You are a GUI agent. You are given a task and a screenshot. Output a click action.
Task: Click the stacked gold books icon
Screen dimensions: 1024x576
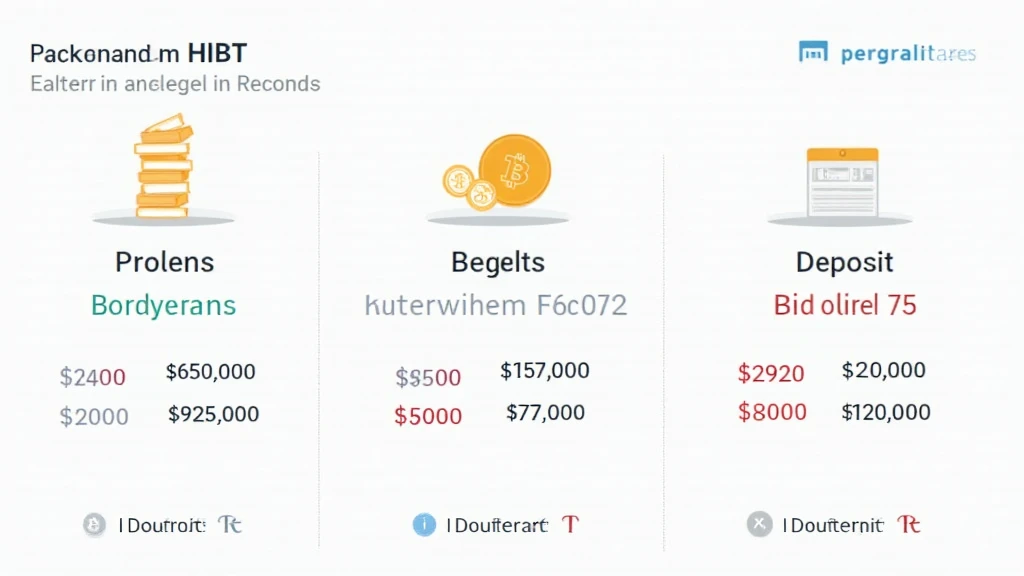click(x=163, y=166)
